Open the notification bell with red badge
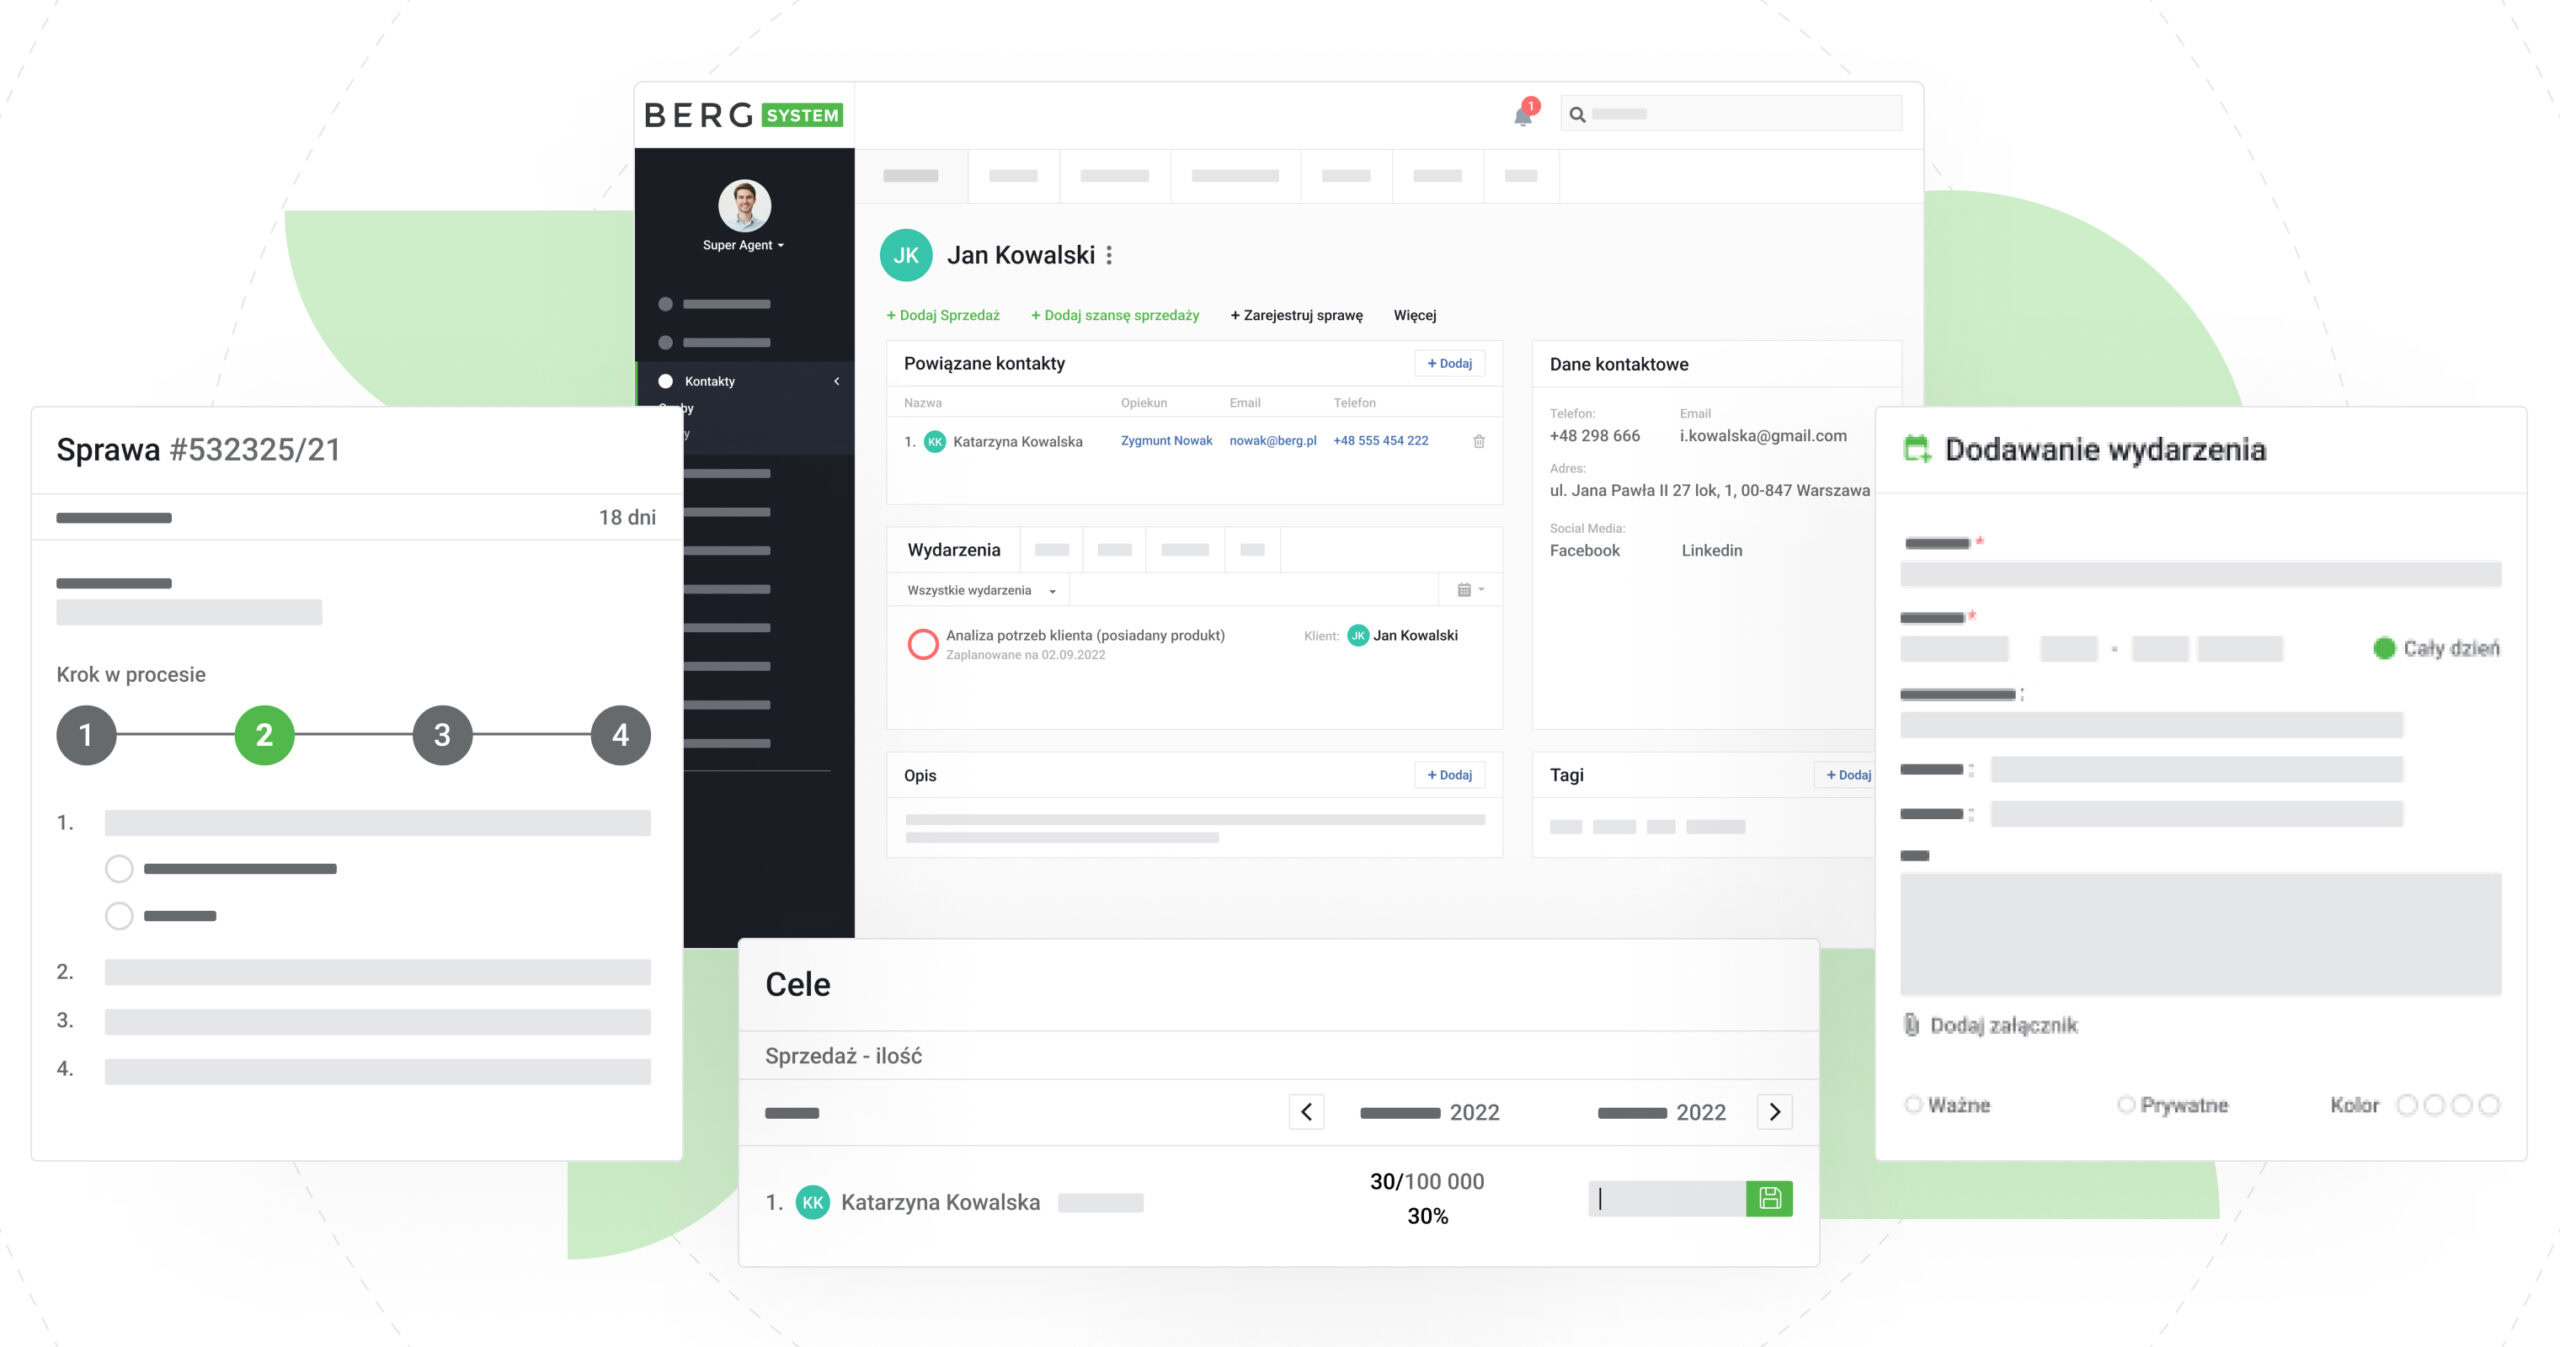The width and height of the screenshot is (2560, 1347). click(1523, 115)
